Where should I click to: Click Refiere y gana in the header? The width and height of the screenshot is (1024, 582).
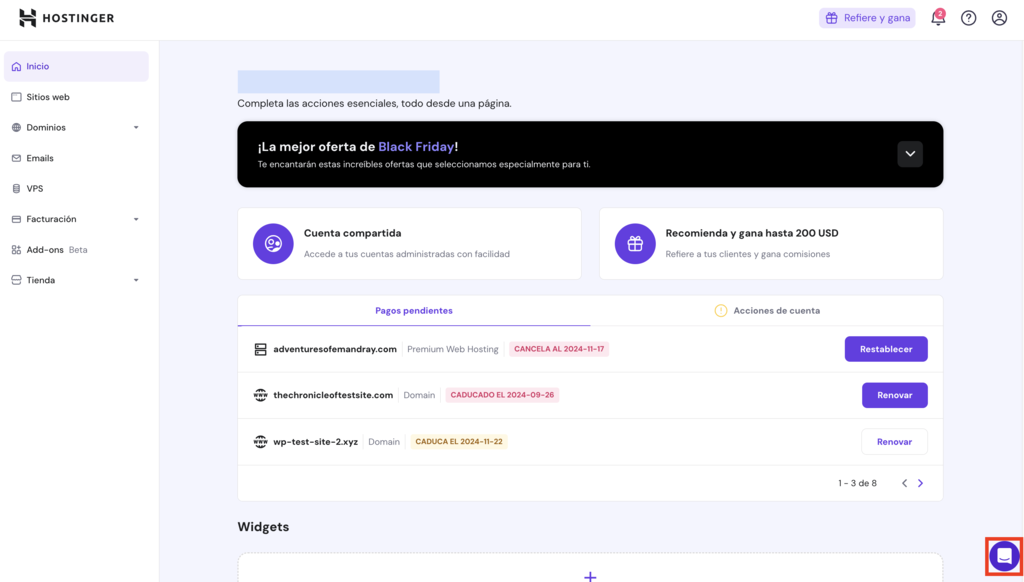tap(866, 18)
